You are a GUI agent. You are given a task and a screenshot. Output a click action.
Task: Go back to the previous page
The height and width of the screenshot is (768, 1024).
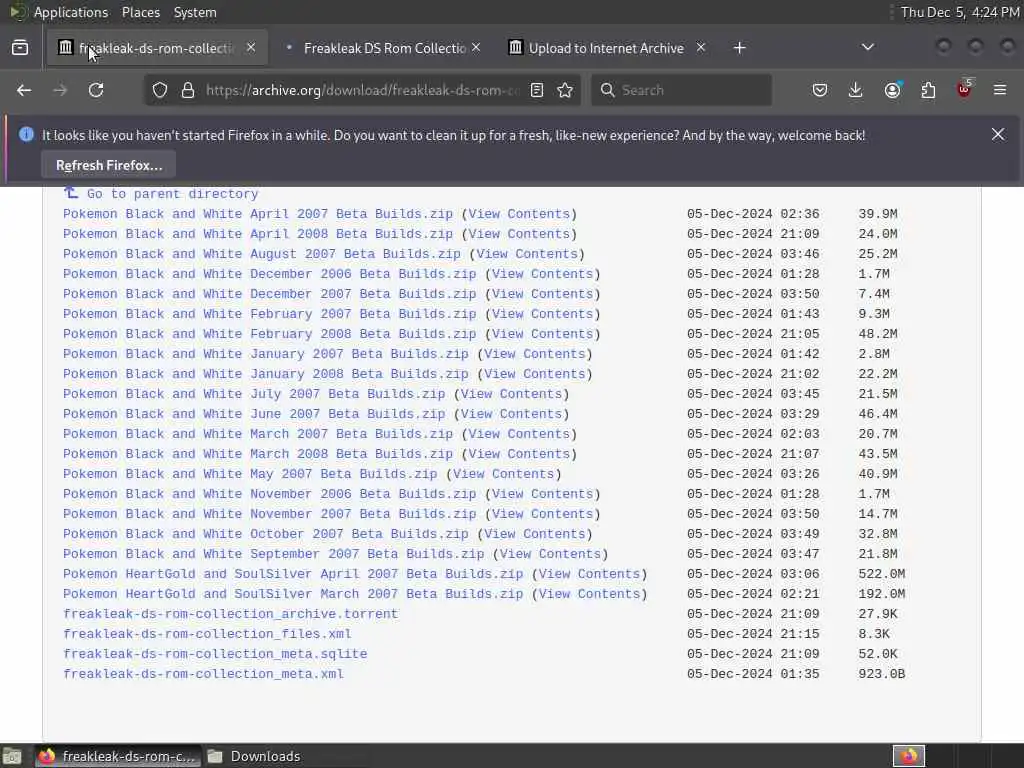point(24,90)
